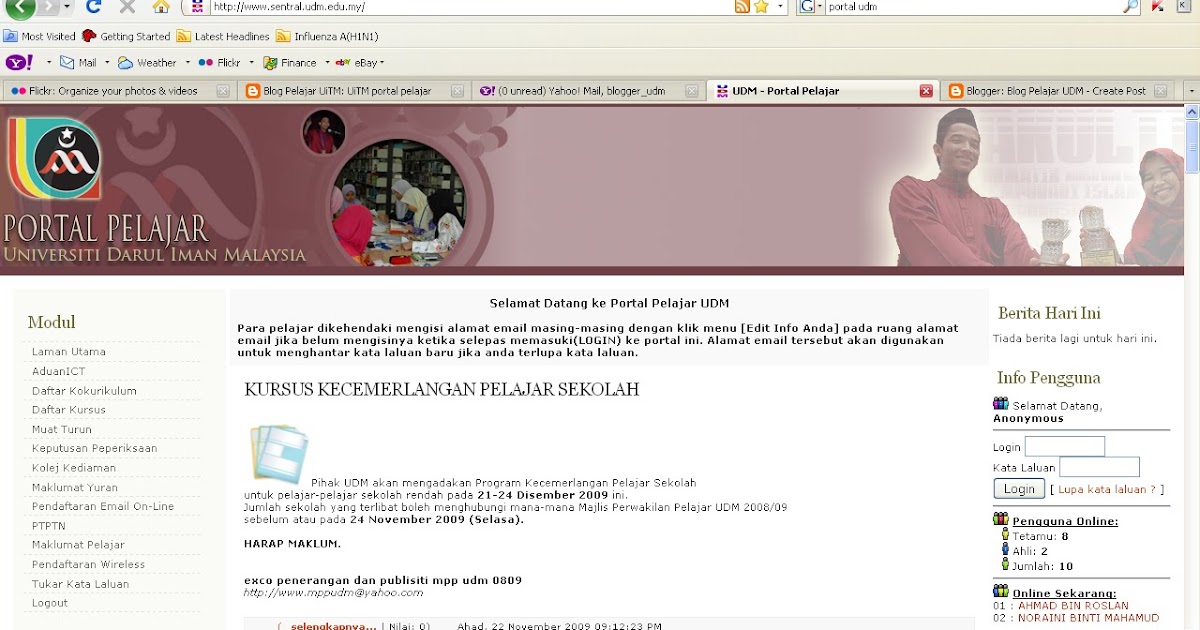Select the UDM - Portal Pelajar tab

tap(822, 90)
